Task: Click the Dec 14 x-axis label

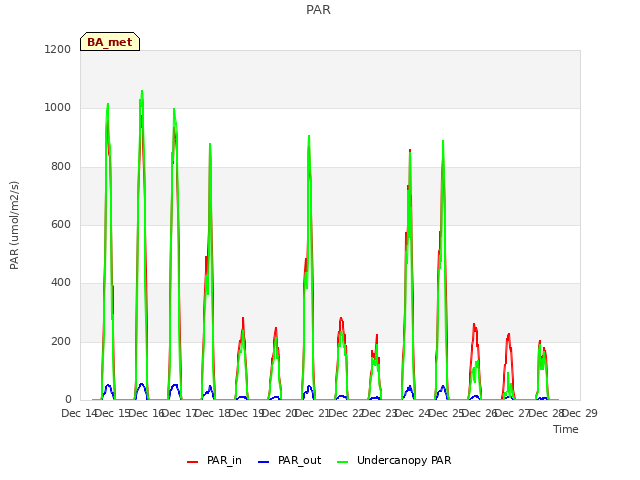Action: [x=79, y=413]
